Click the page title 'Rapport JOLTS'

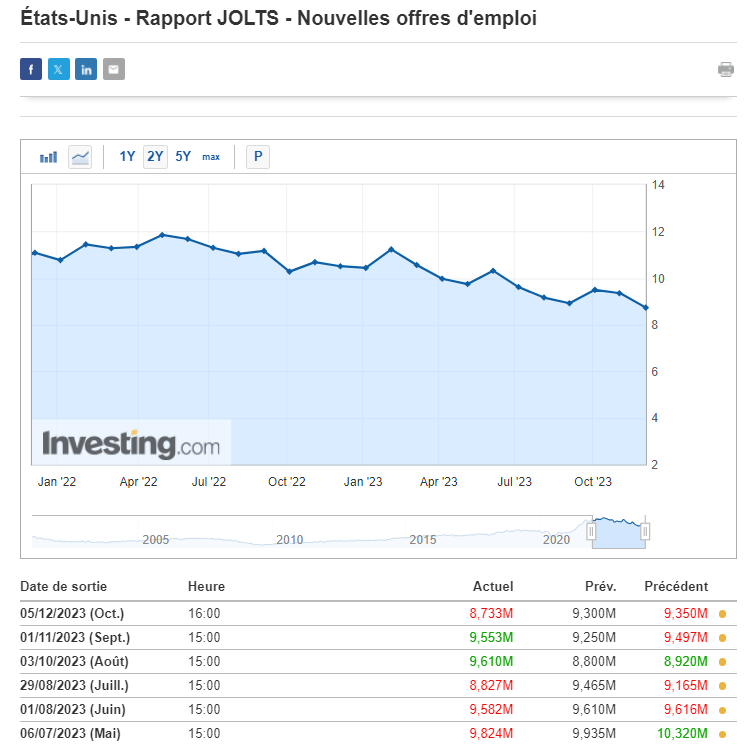tap(207, 18)
